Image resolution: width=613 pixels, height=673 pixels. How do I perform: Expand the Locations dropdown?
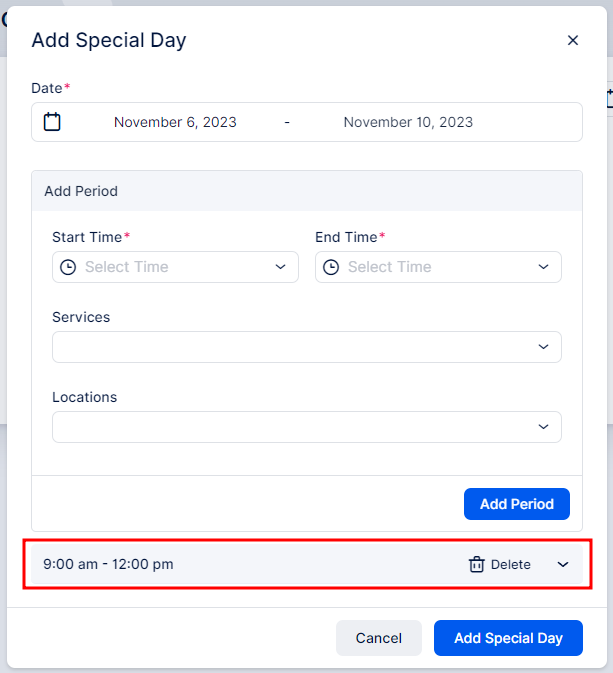click(x=543, y=427)
